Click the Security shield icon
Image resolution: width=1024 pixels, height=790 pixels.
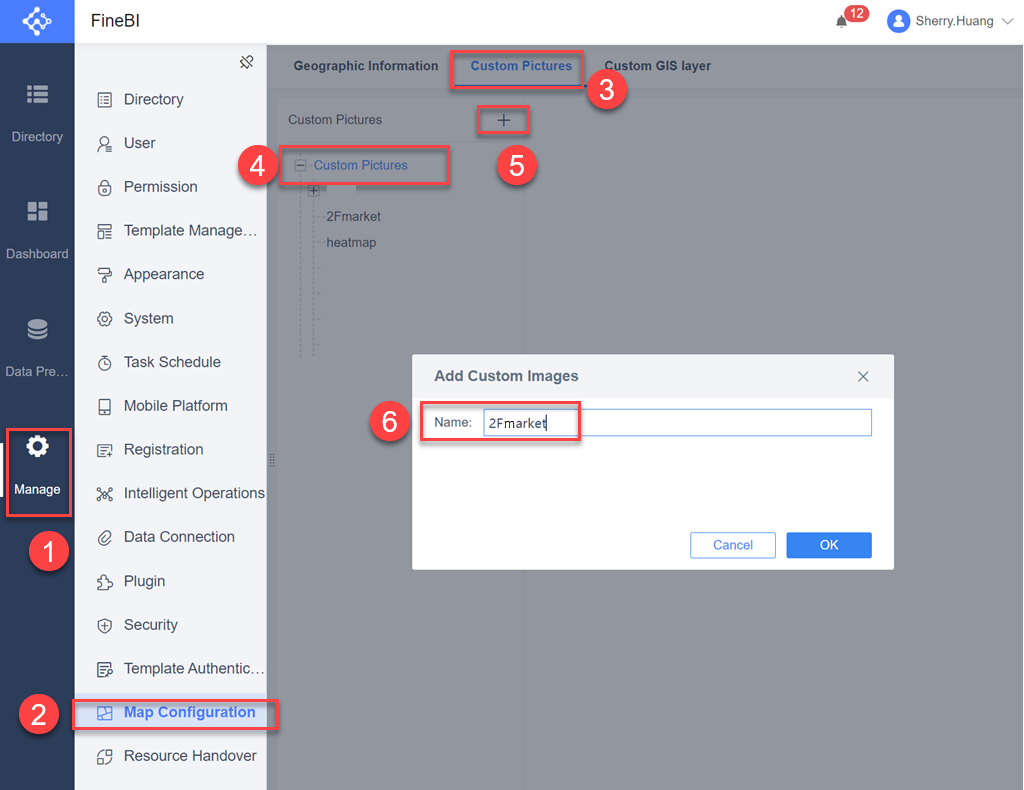pos(104,625)
